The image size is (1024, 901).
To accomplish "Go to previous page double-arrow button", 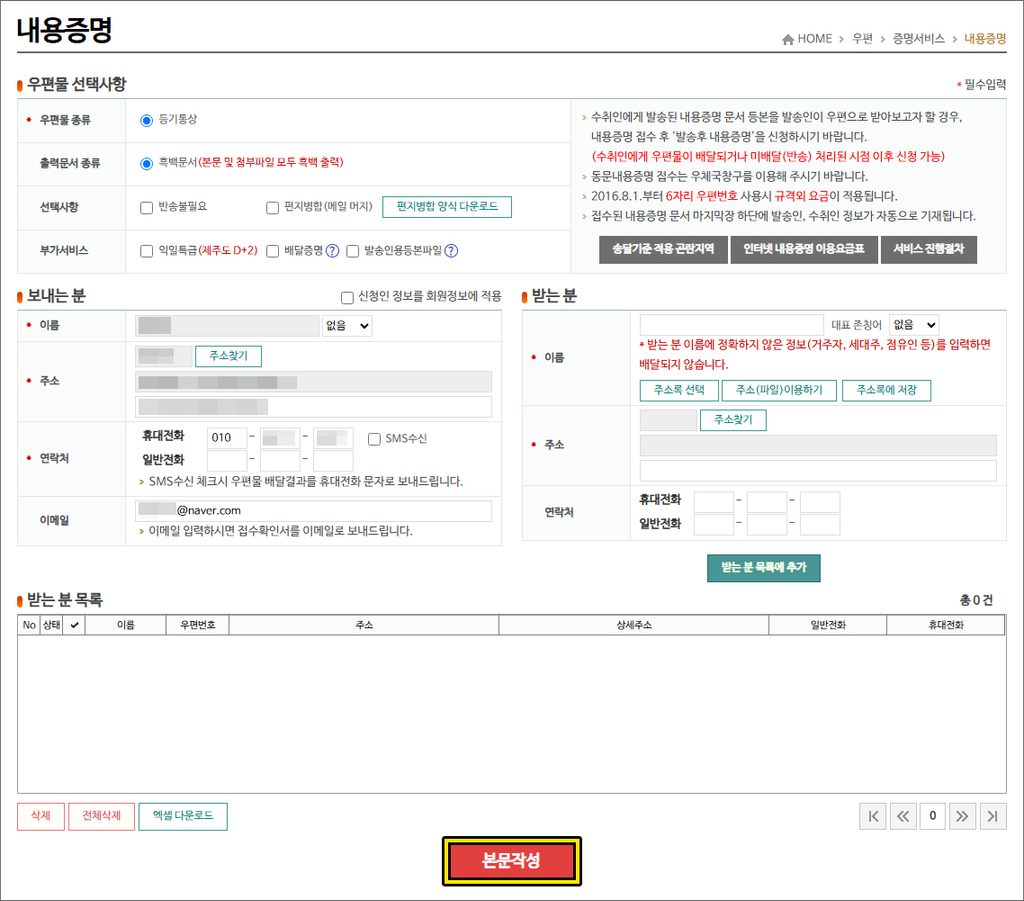I will [x=903, y=816].
